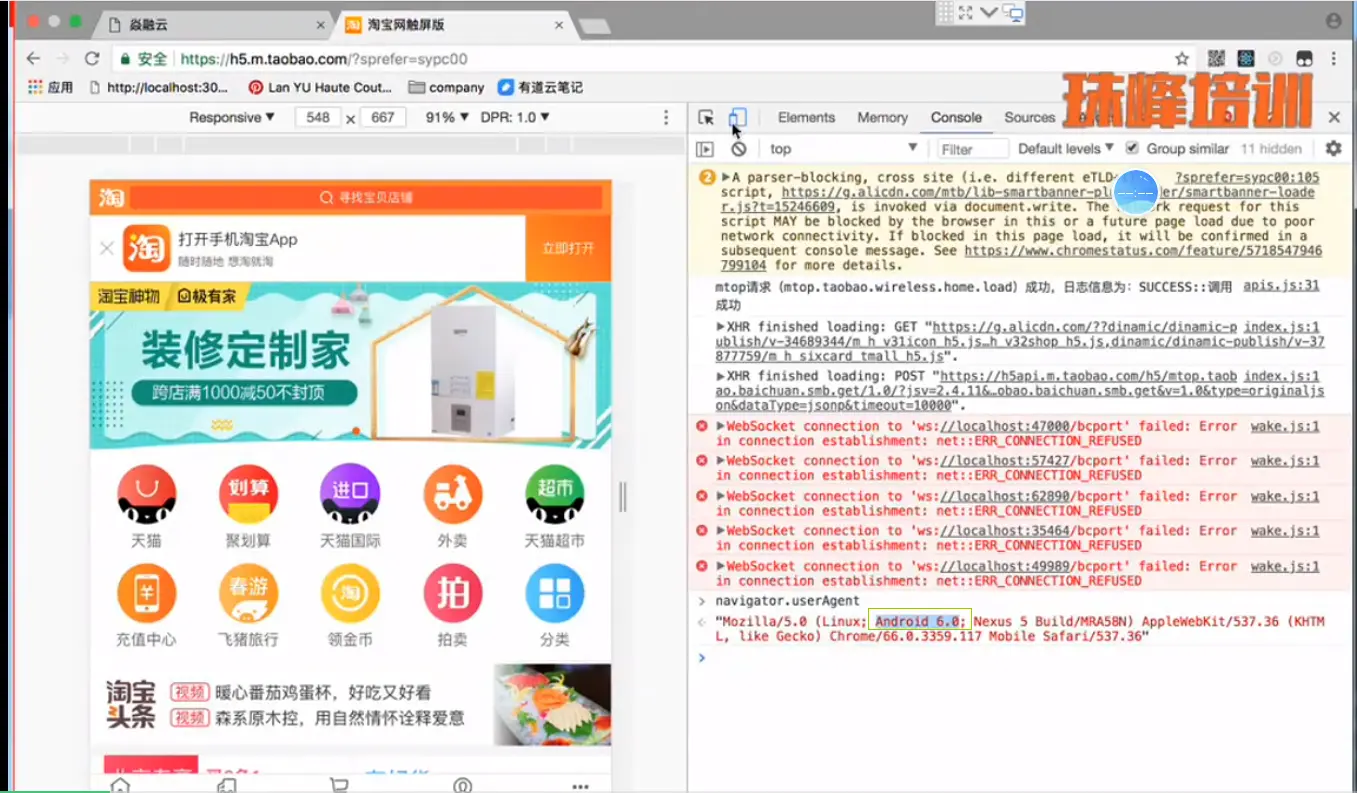Toggle the Group similar checkbox

tap(1132, 148)
